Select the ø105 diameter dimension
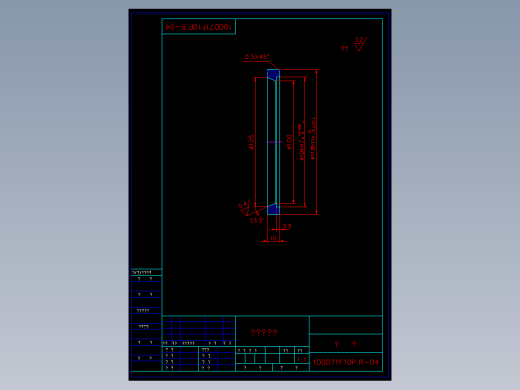 tap(252, 142)
